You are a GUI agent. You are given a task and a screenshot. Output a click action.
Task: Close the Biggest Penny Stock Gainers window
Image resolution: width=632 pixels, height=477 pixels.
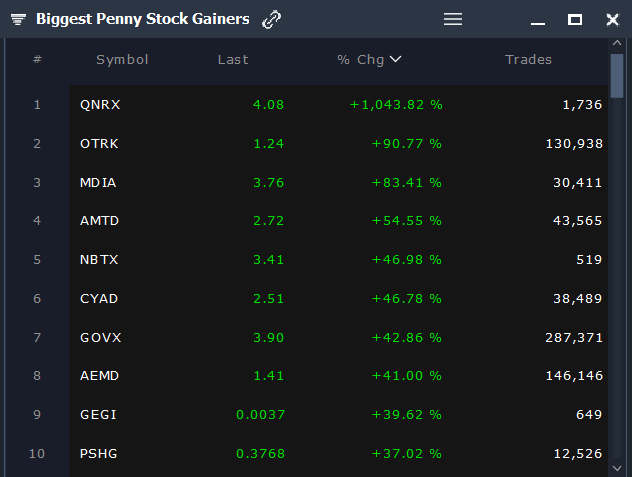(x=612, y=19)
